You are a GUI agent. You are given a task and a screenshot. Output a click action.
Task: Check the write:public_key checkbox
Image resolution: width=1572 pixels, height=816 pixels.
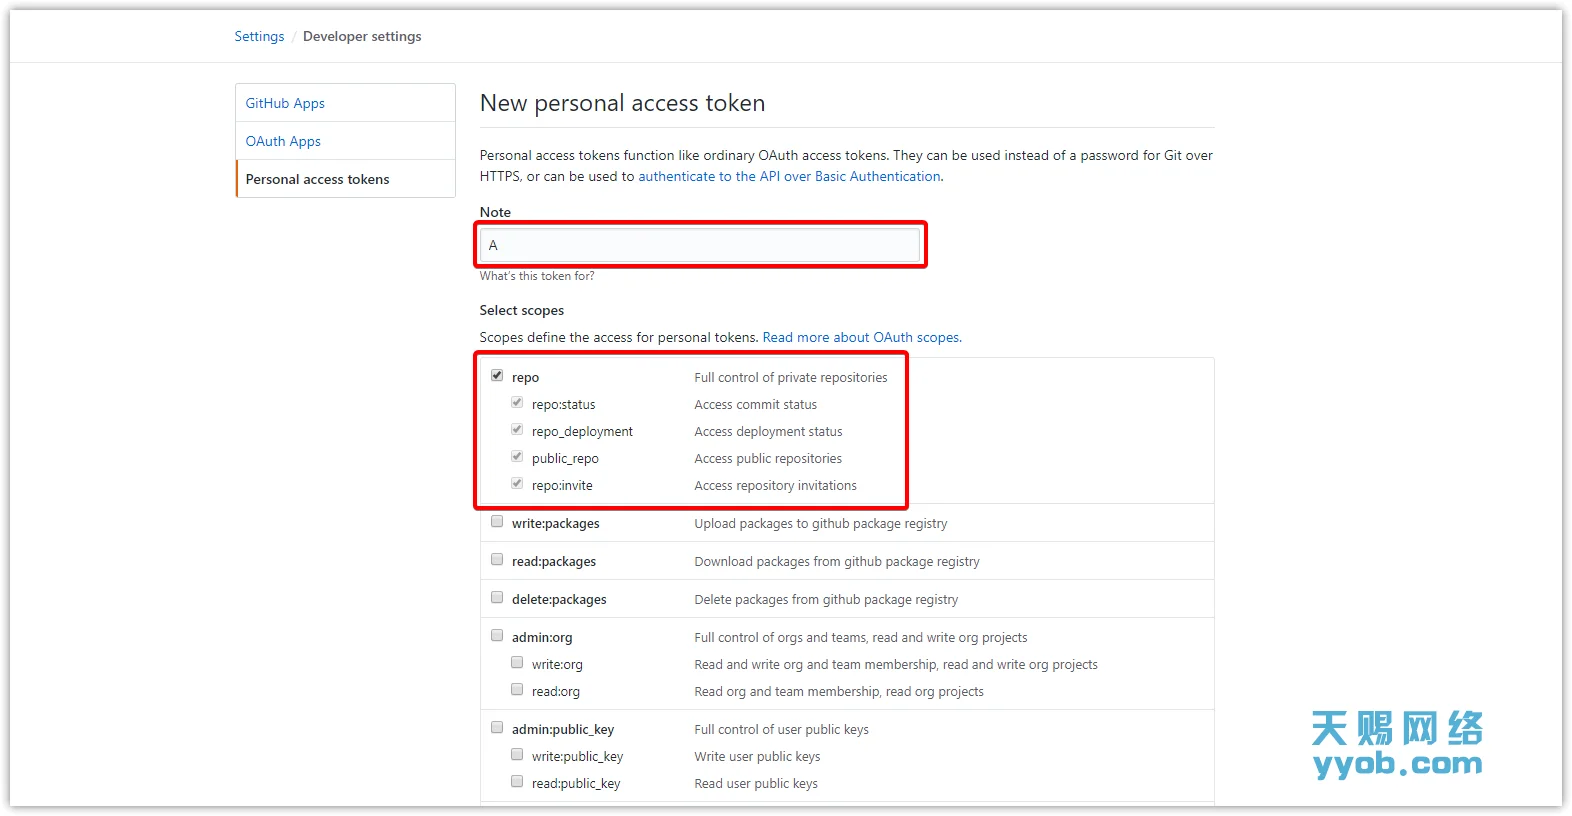(517, 753)
